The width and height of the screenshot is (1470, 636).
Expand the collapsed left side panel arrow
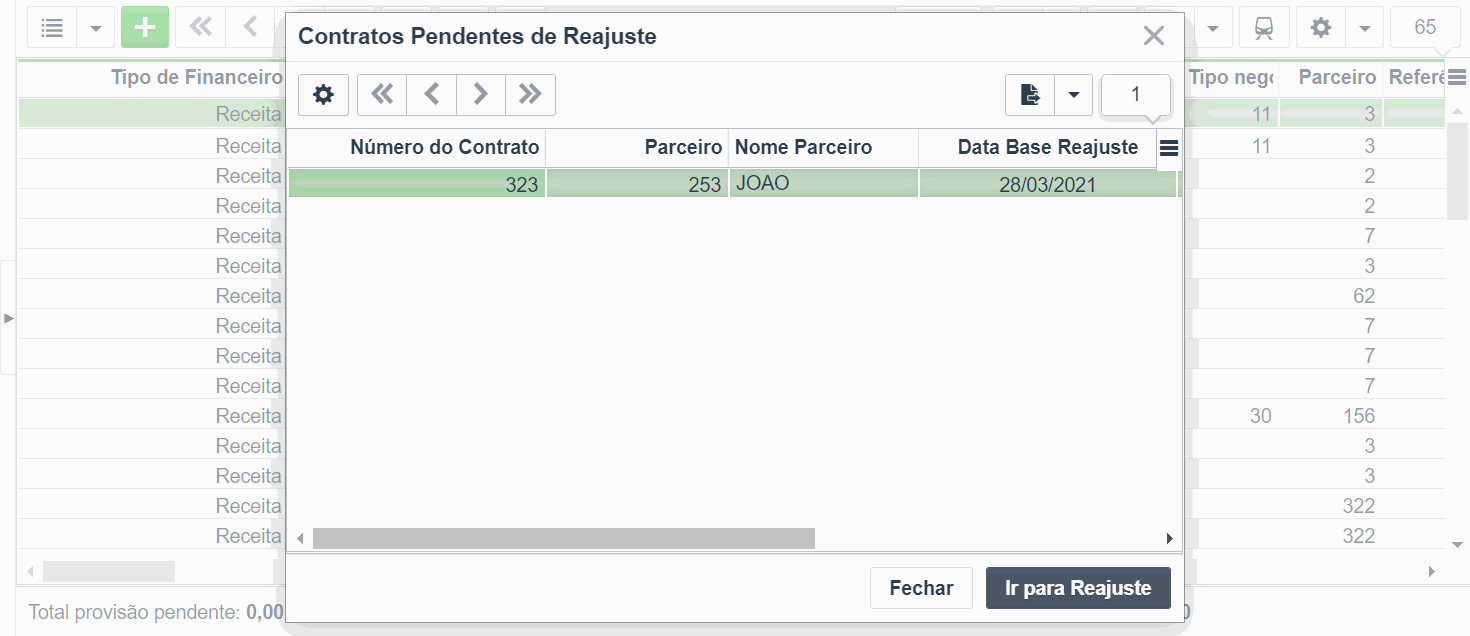coord(8,318)
